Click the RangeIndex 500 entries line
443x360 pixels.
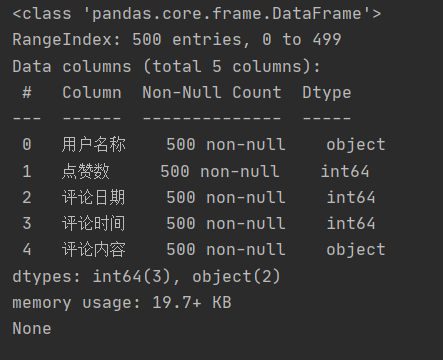tap(177, 40)
